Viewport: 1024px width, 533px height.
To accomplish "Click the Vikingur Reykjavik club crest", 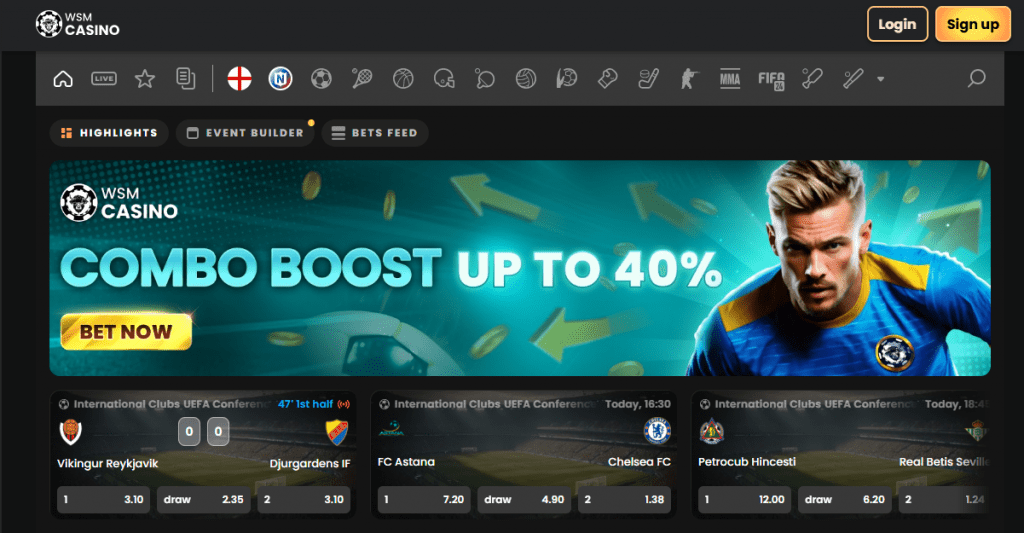I will (x=71, y=432).
